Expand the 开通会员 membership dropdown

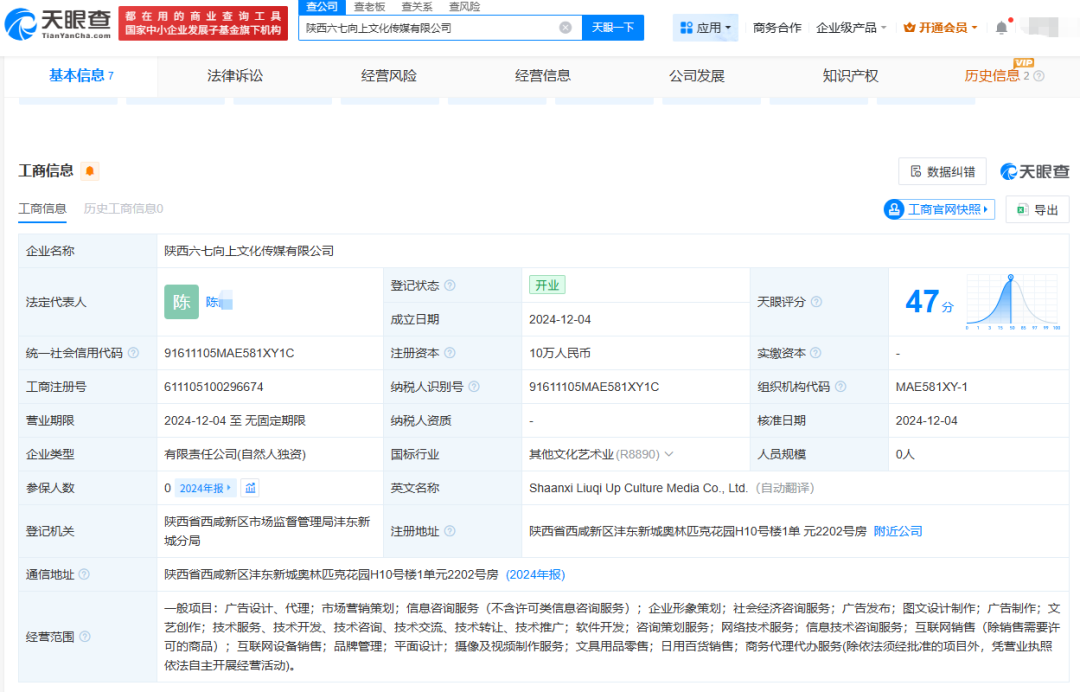[x=941, y=28]
